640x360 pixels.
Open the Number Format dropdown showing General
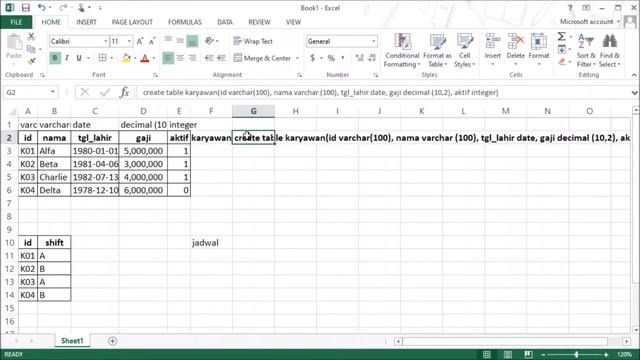373,41
